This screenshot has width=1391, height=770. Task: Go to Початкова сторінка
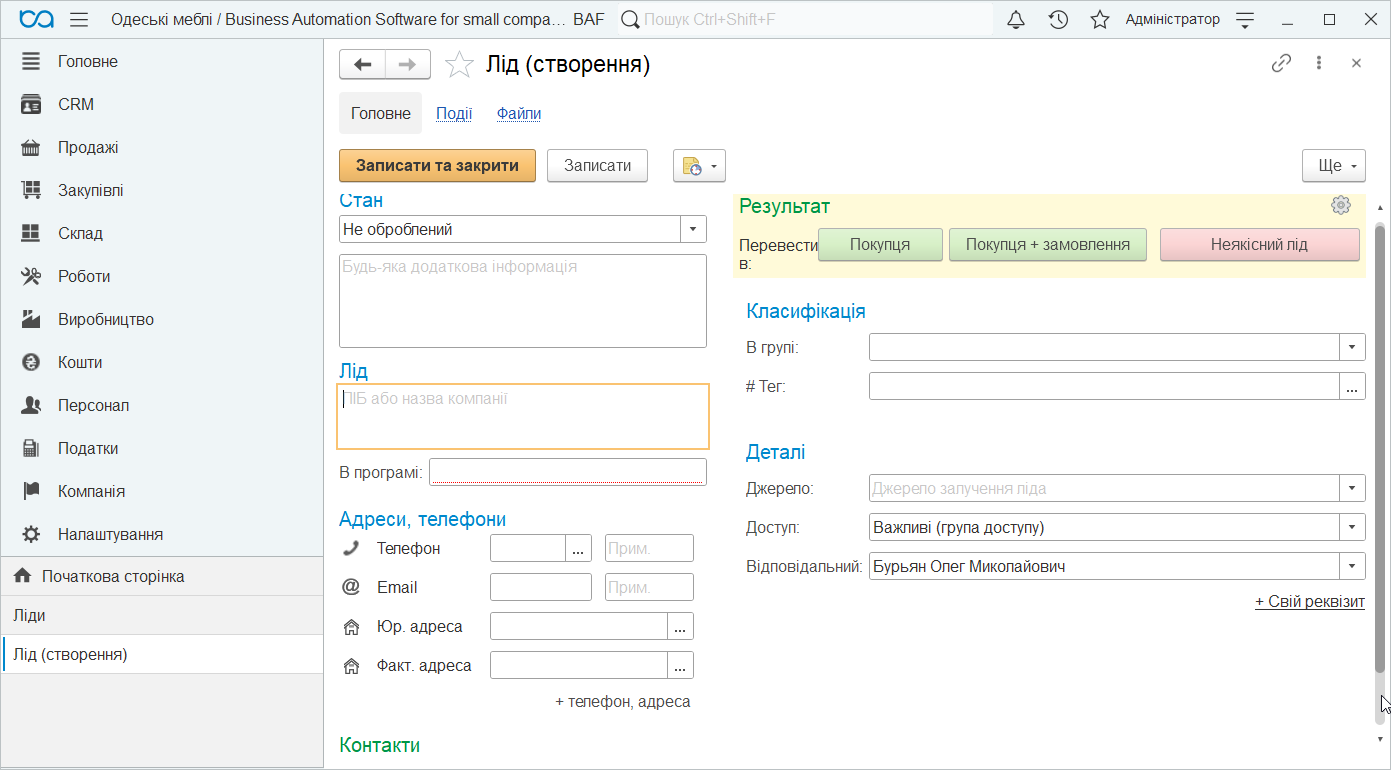point(162,576)
